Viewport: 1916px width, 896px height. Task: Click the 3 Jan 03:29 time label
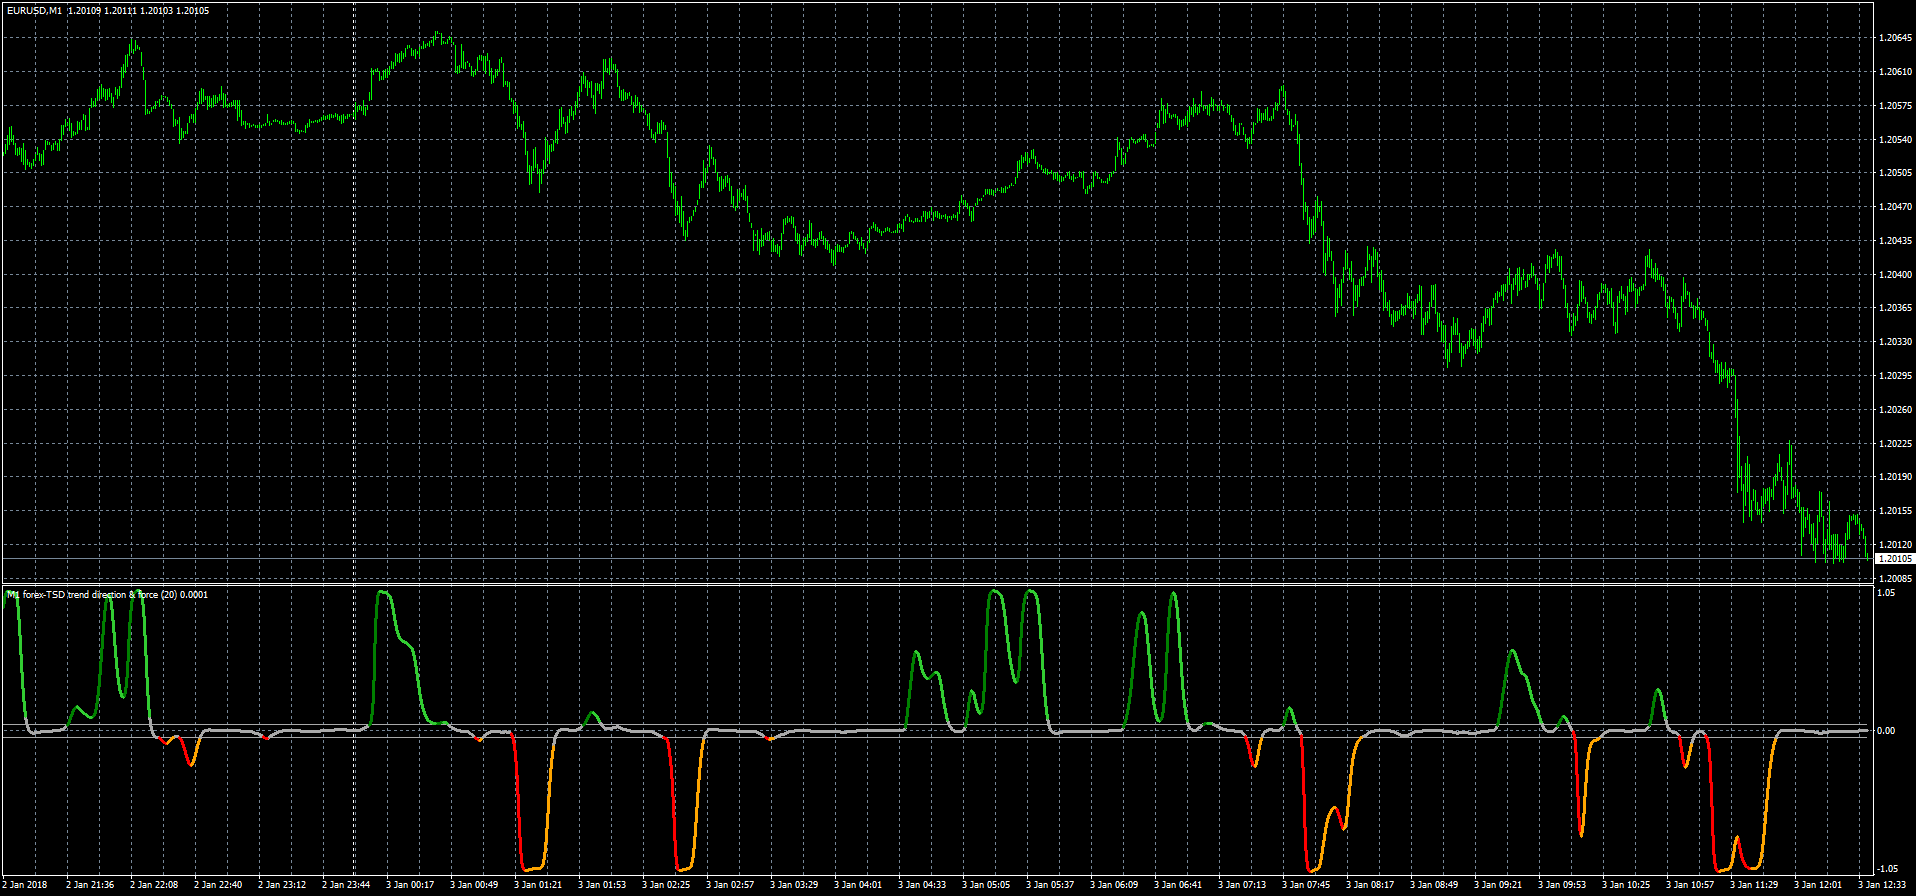(x=794, y=885)
